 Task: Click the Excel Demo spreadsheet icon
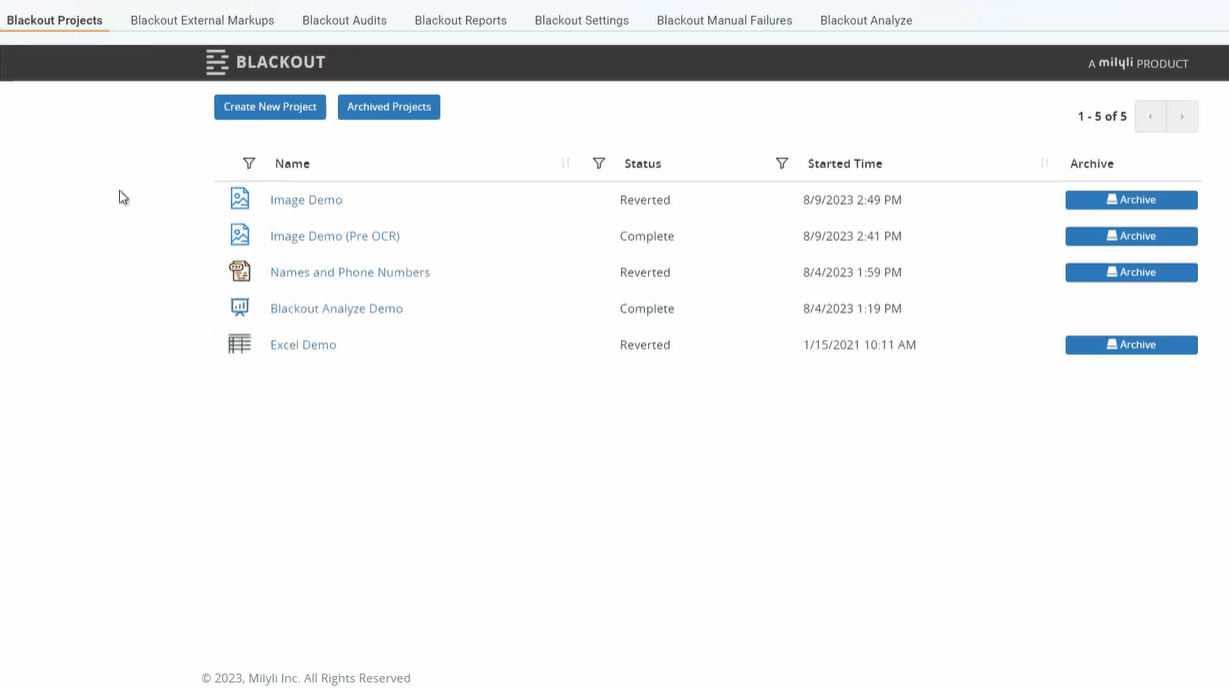coord(240,344)
